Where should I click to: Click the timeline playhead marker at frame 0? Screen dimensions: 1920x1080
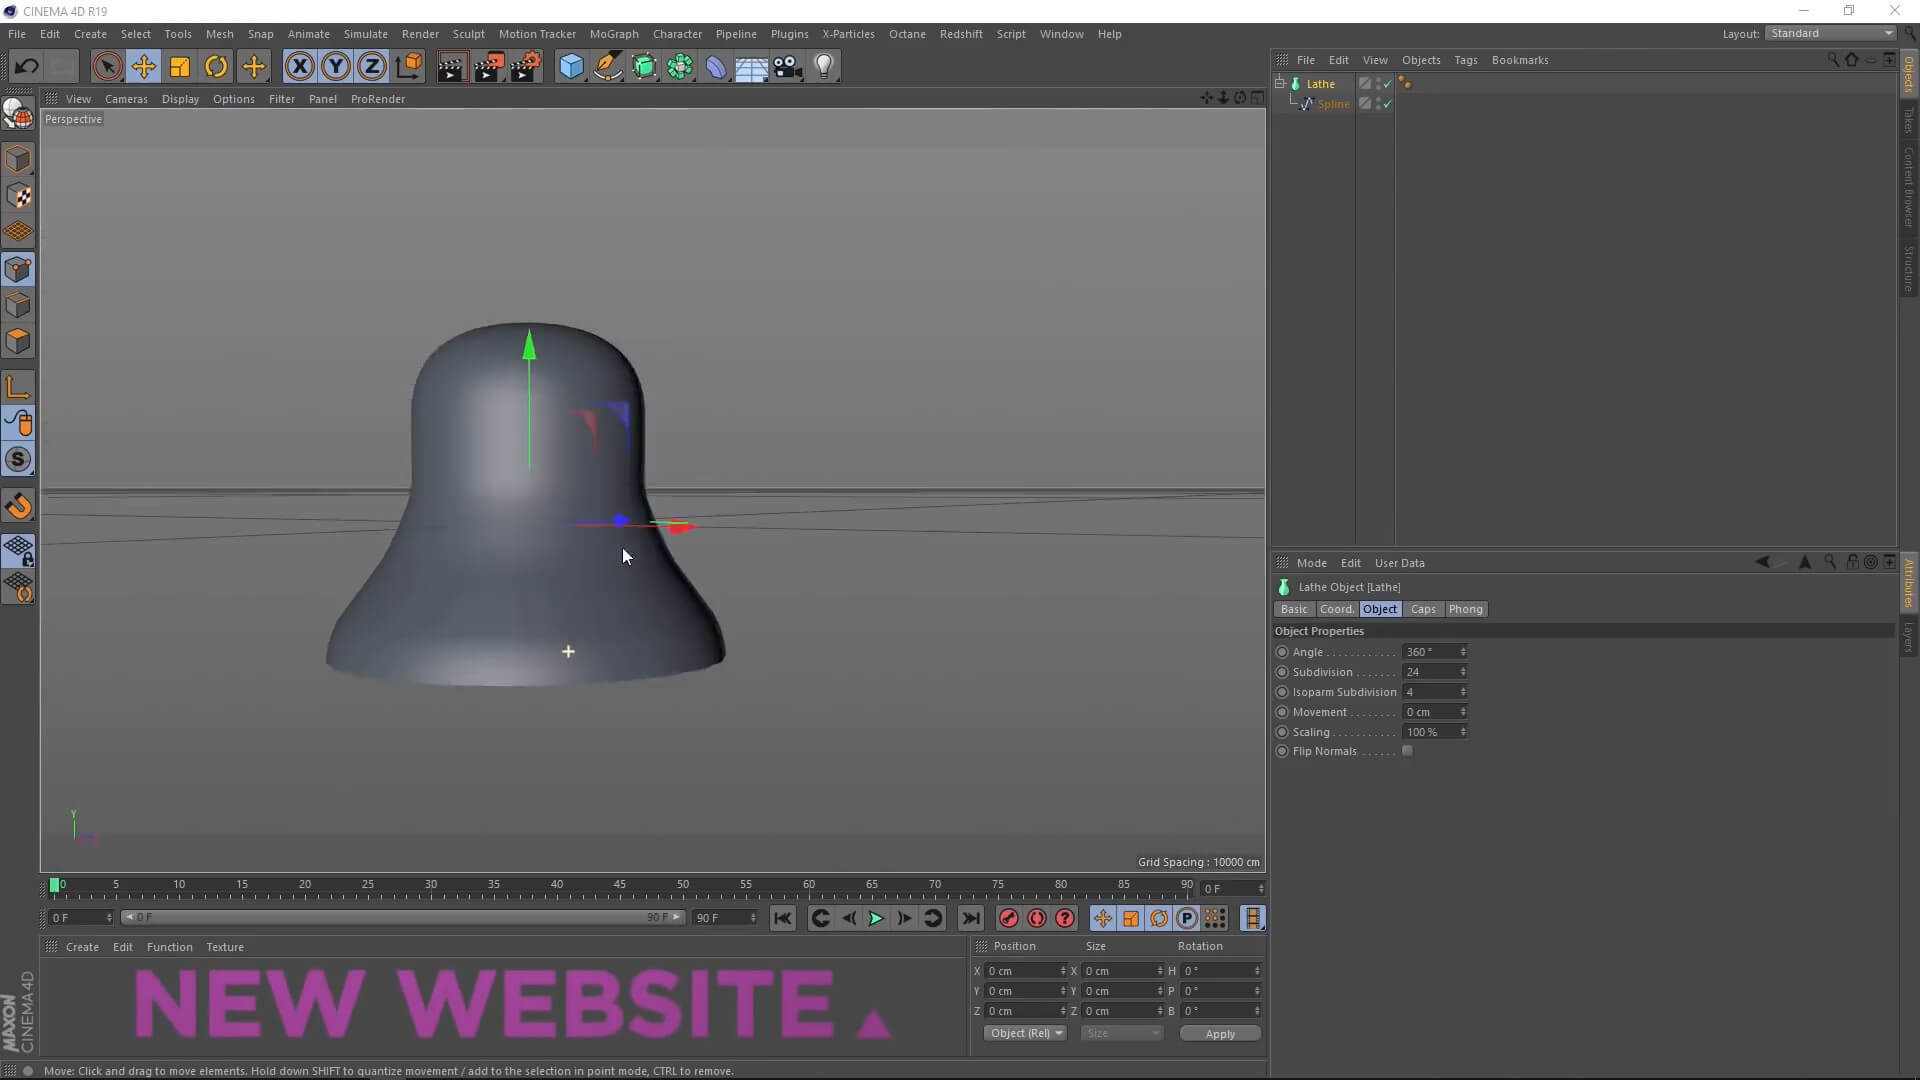56,886
